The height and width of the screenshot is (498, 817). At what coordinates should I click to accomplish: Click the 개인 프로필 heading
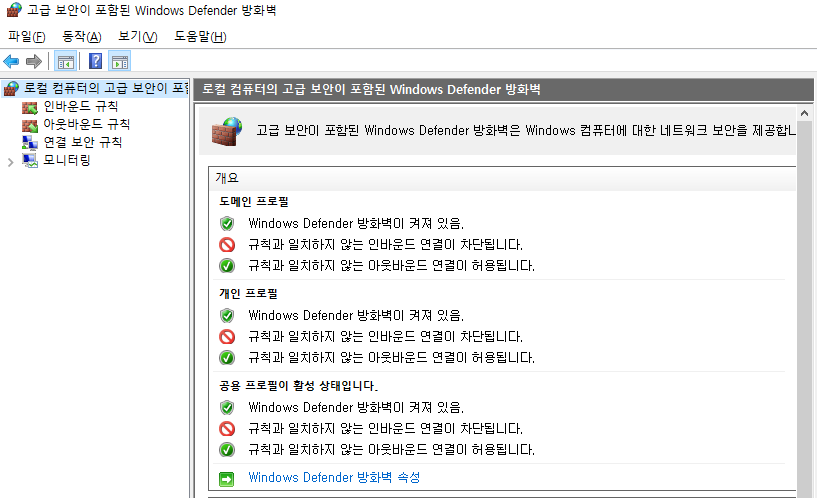pos(248,294)
